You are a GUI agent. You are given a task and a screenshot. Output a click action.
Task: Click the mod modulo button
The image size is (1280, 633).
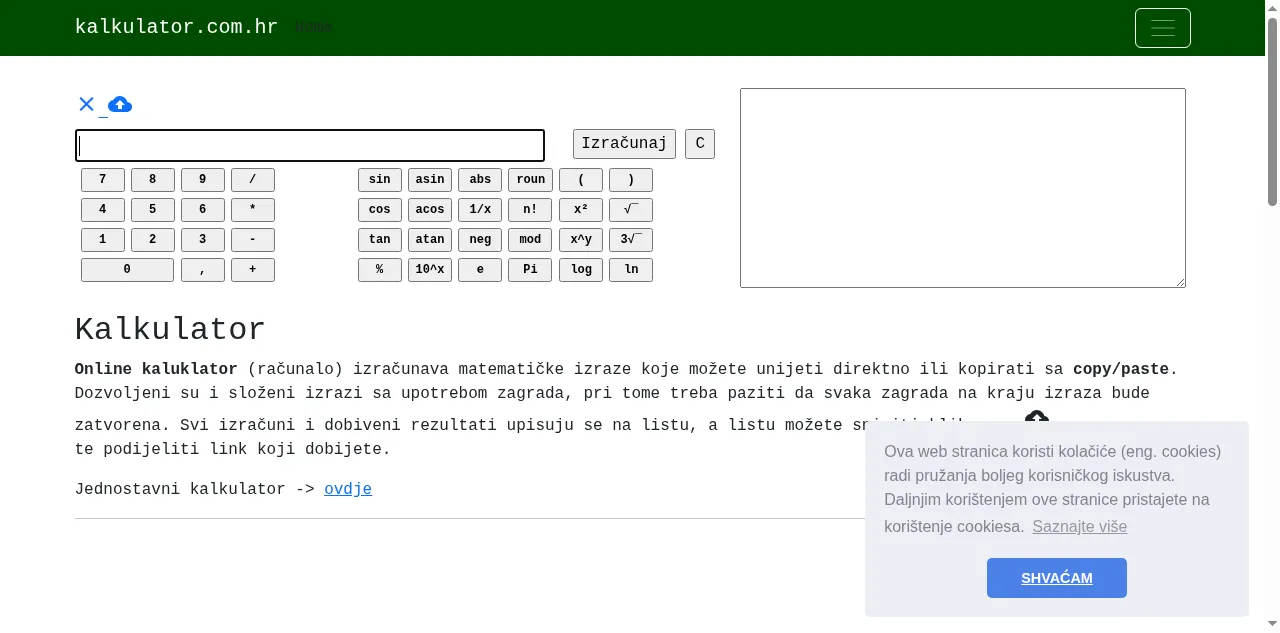[x=530, y=240]
